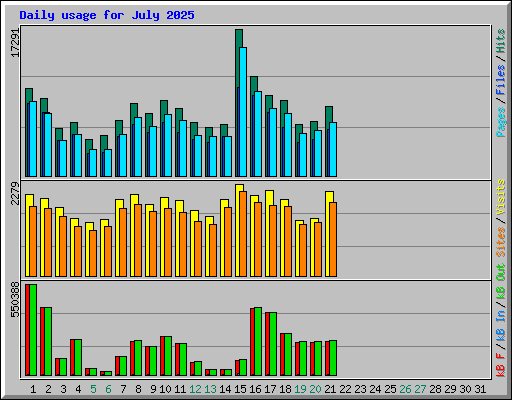The height and width of the screenshot is (400, 512).
Task: Click the green kB Out bar for day 1
Action: click(x=33, y=330)
